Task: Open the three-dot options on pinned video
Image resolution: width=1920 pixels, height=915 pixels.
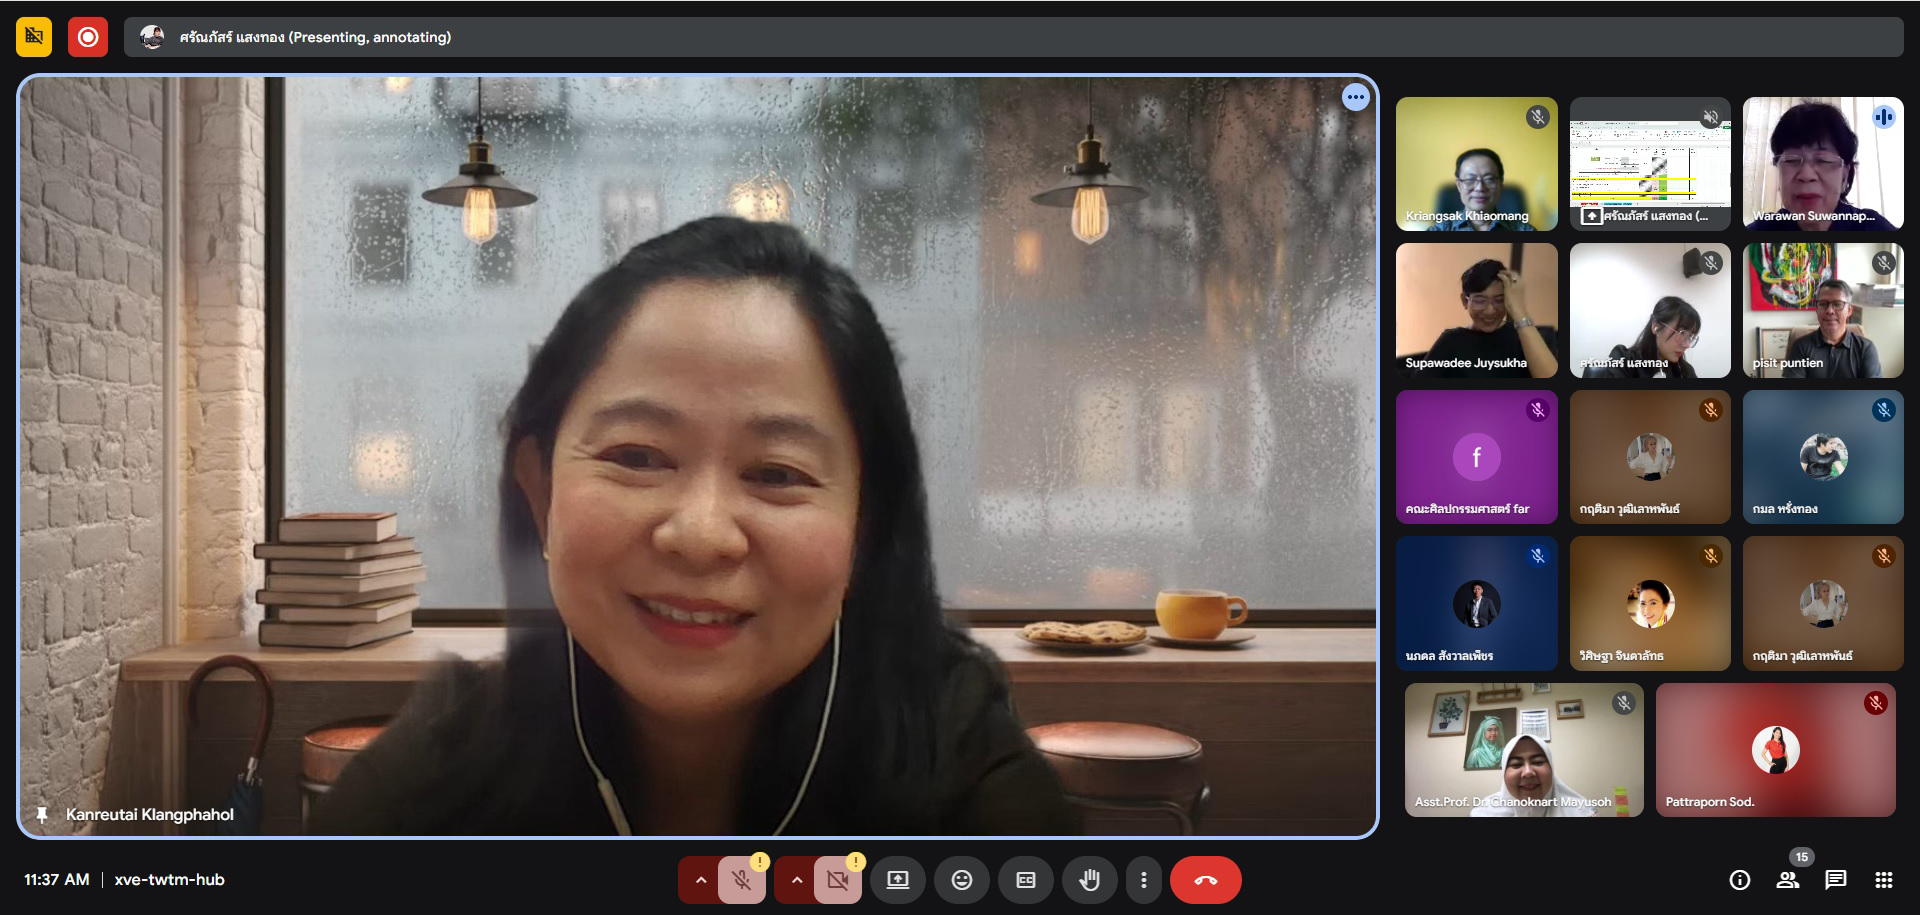Action: pos(1355,97)
